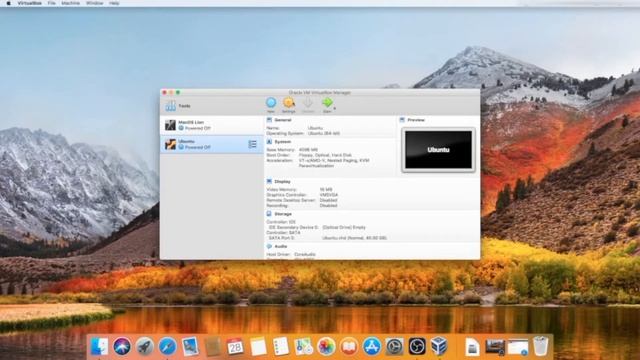The image size is (640, 360).
Task: Open the File menu
Action: click(51, 3)
